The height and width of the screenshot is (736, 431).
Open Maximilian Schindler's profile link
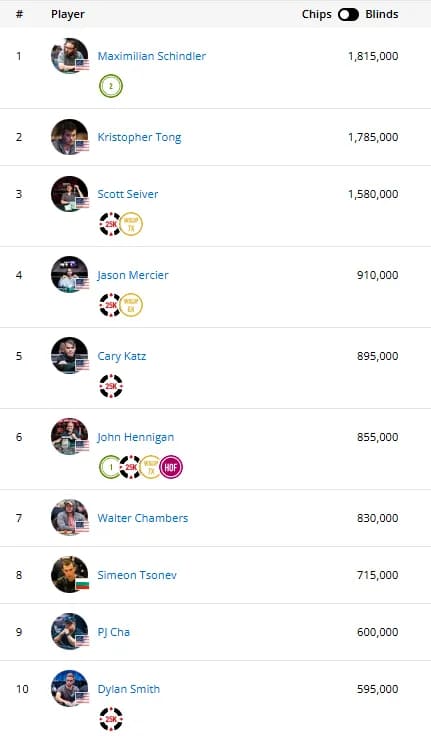point(152,56)
